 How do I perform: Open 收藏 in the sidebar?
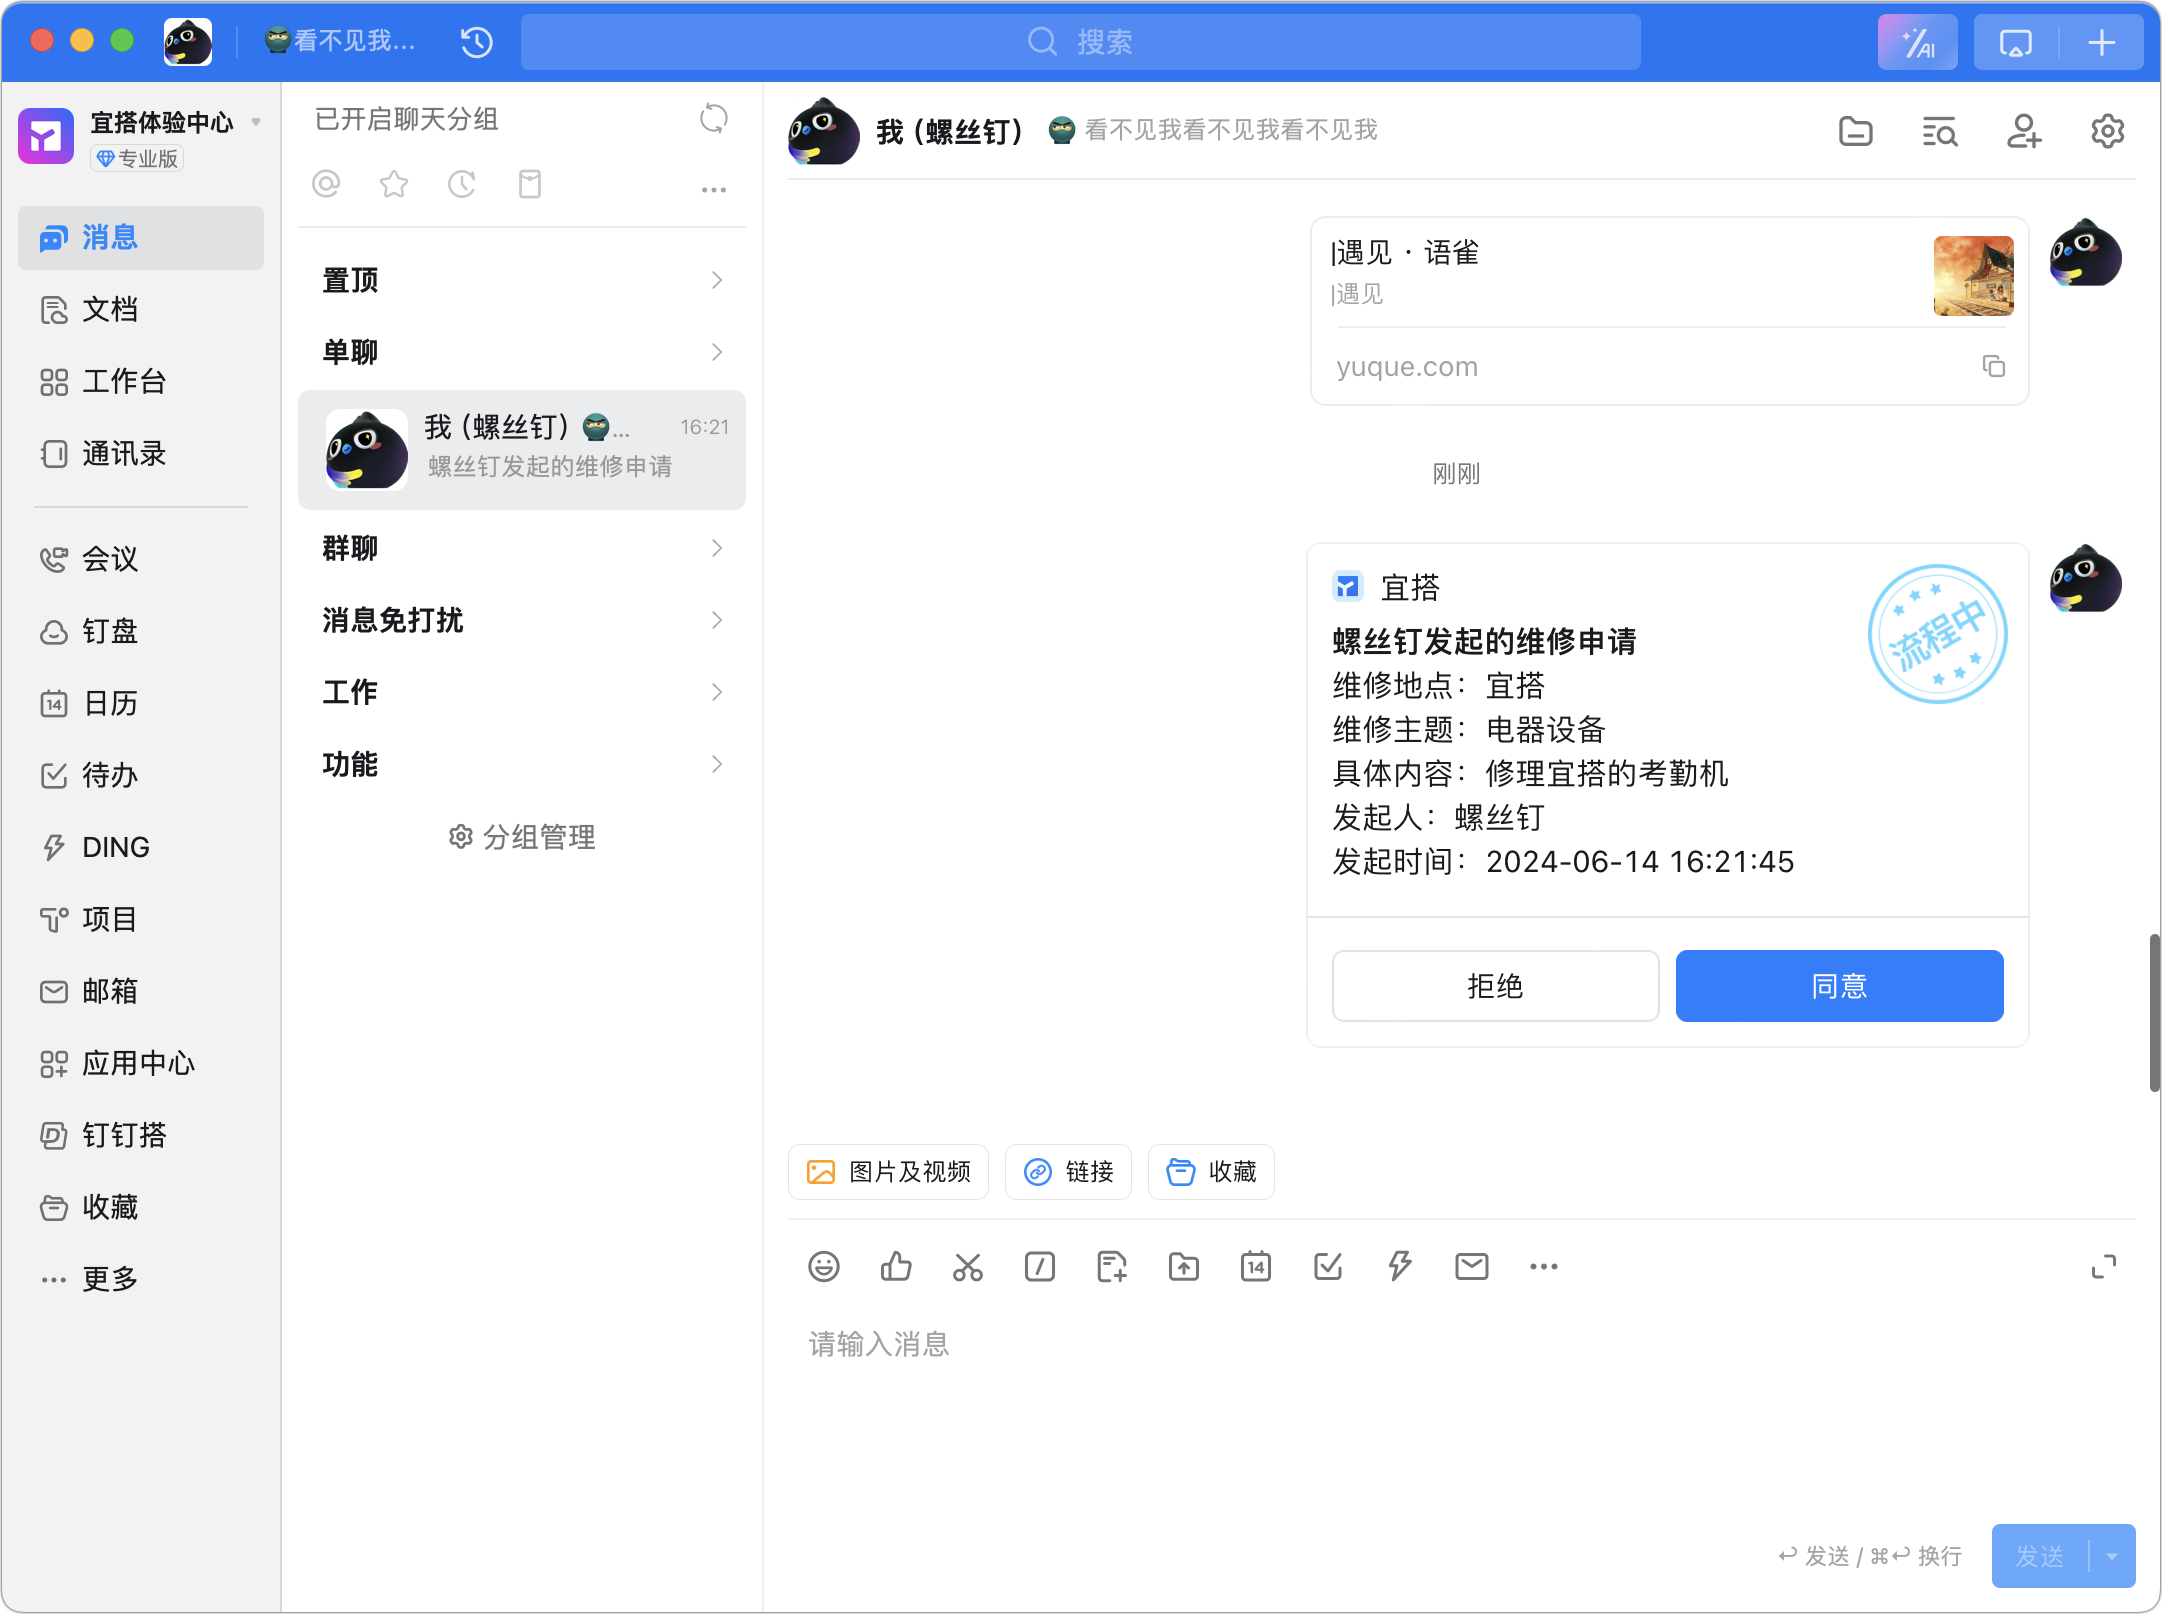coord(141,1207)
